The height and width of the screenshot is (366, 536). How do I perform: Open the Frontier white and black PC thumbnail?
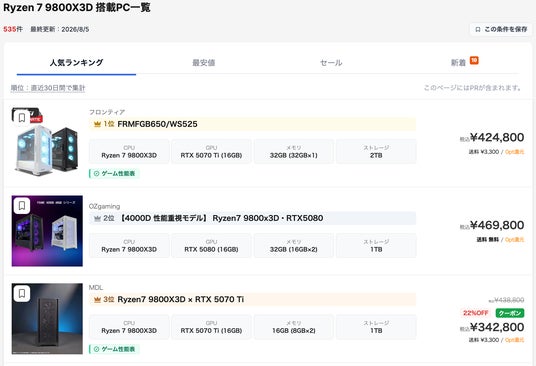point(47,143)
